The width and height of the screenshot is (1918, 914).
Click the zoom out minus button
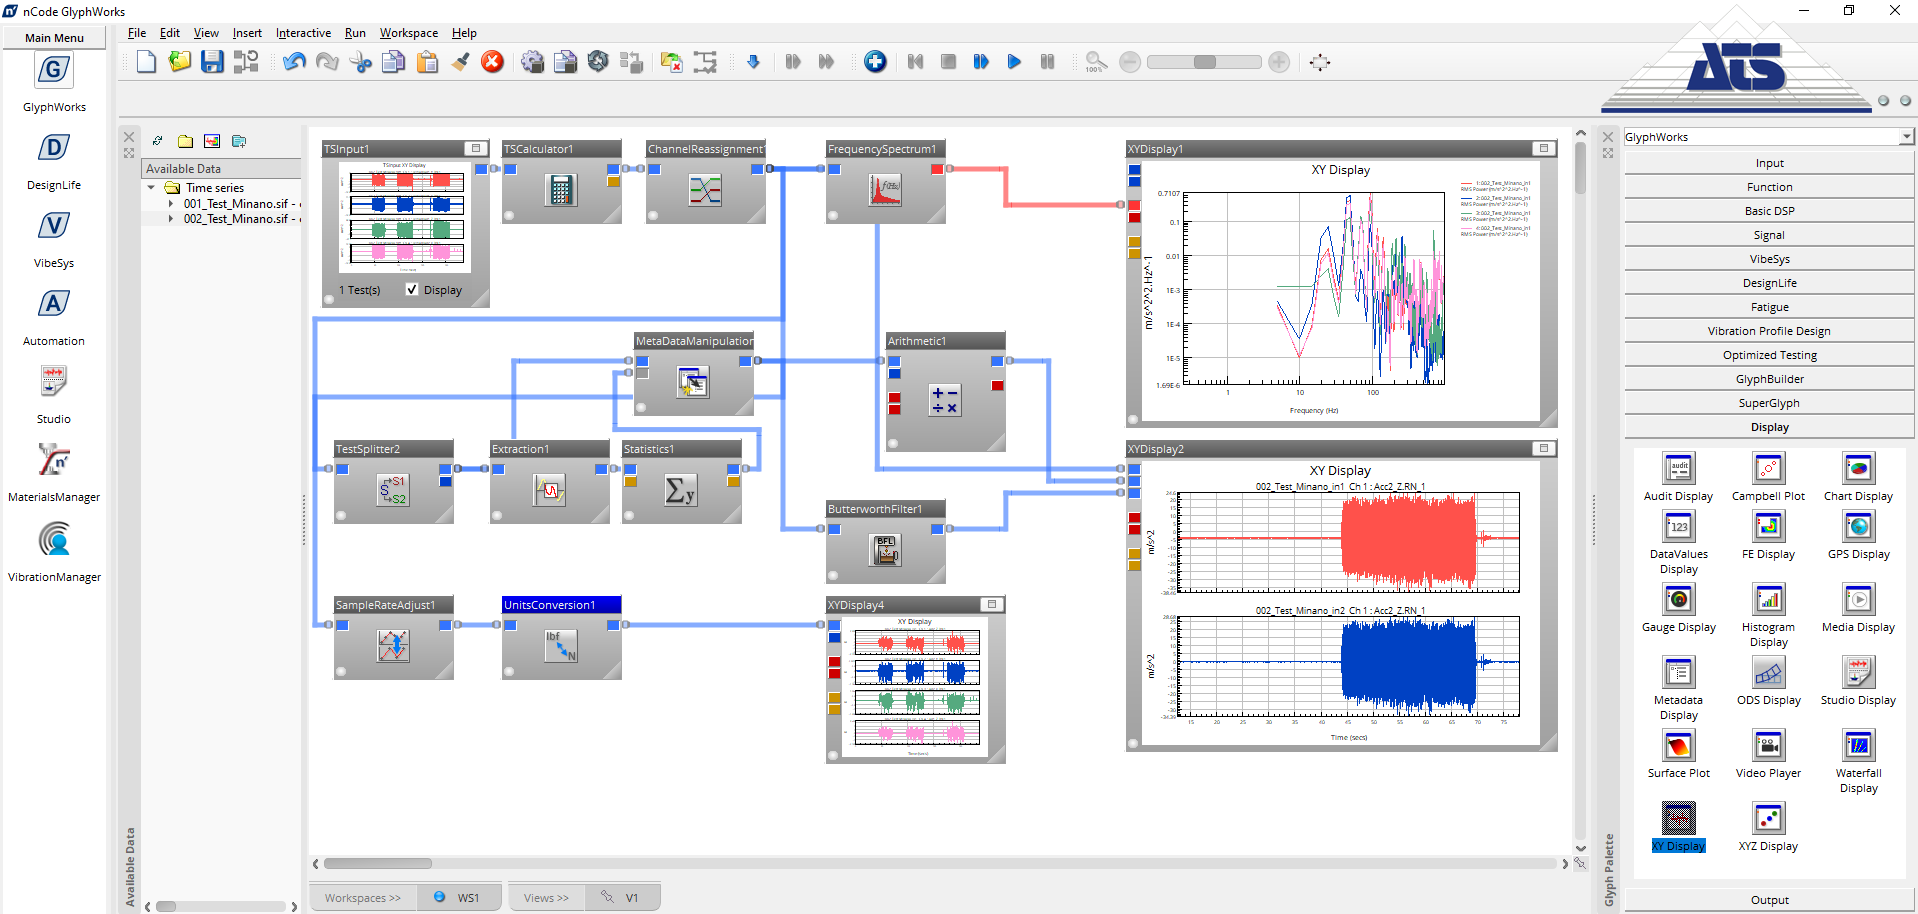(x=1130, y=62)
